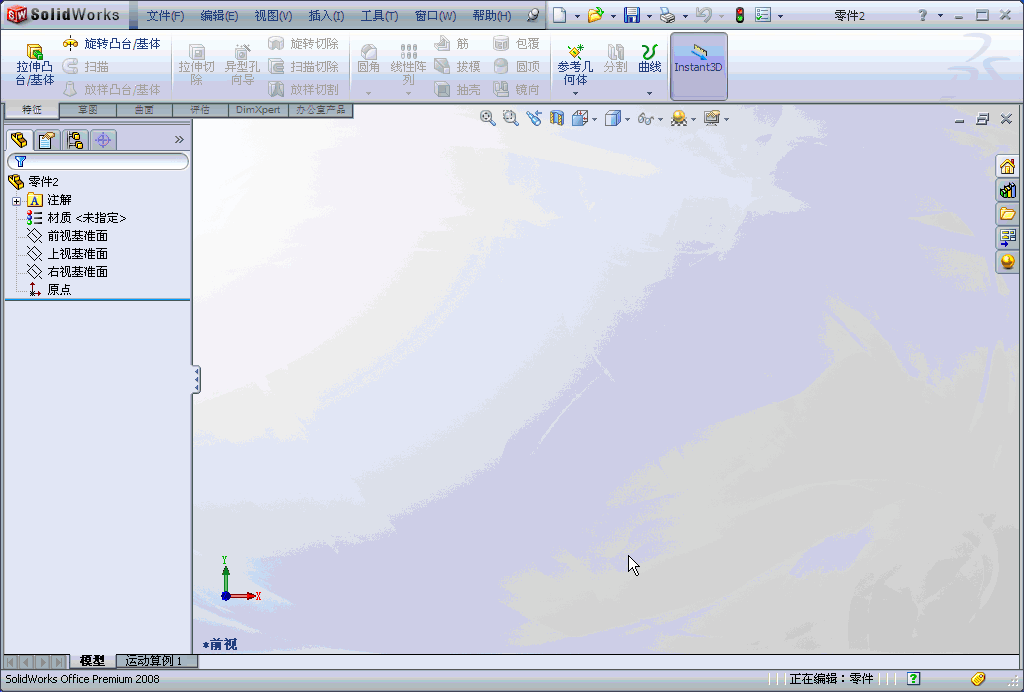Open the Hole Wizard (异型孔向导)
The image size is (1024, 692).
click(242, 65)
